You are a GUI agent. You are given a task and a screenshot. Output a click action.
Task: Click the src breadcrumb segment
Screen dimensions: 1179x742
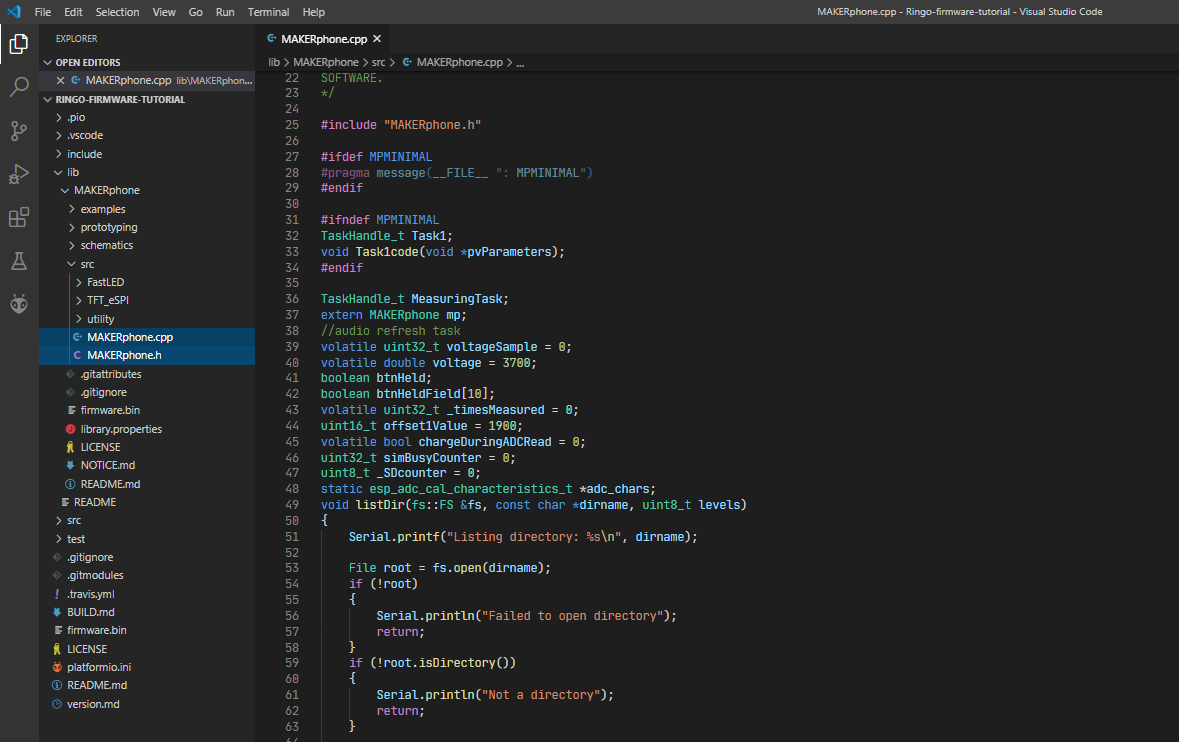(x=378, y=62)
